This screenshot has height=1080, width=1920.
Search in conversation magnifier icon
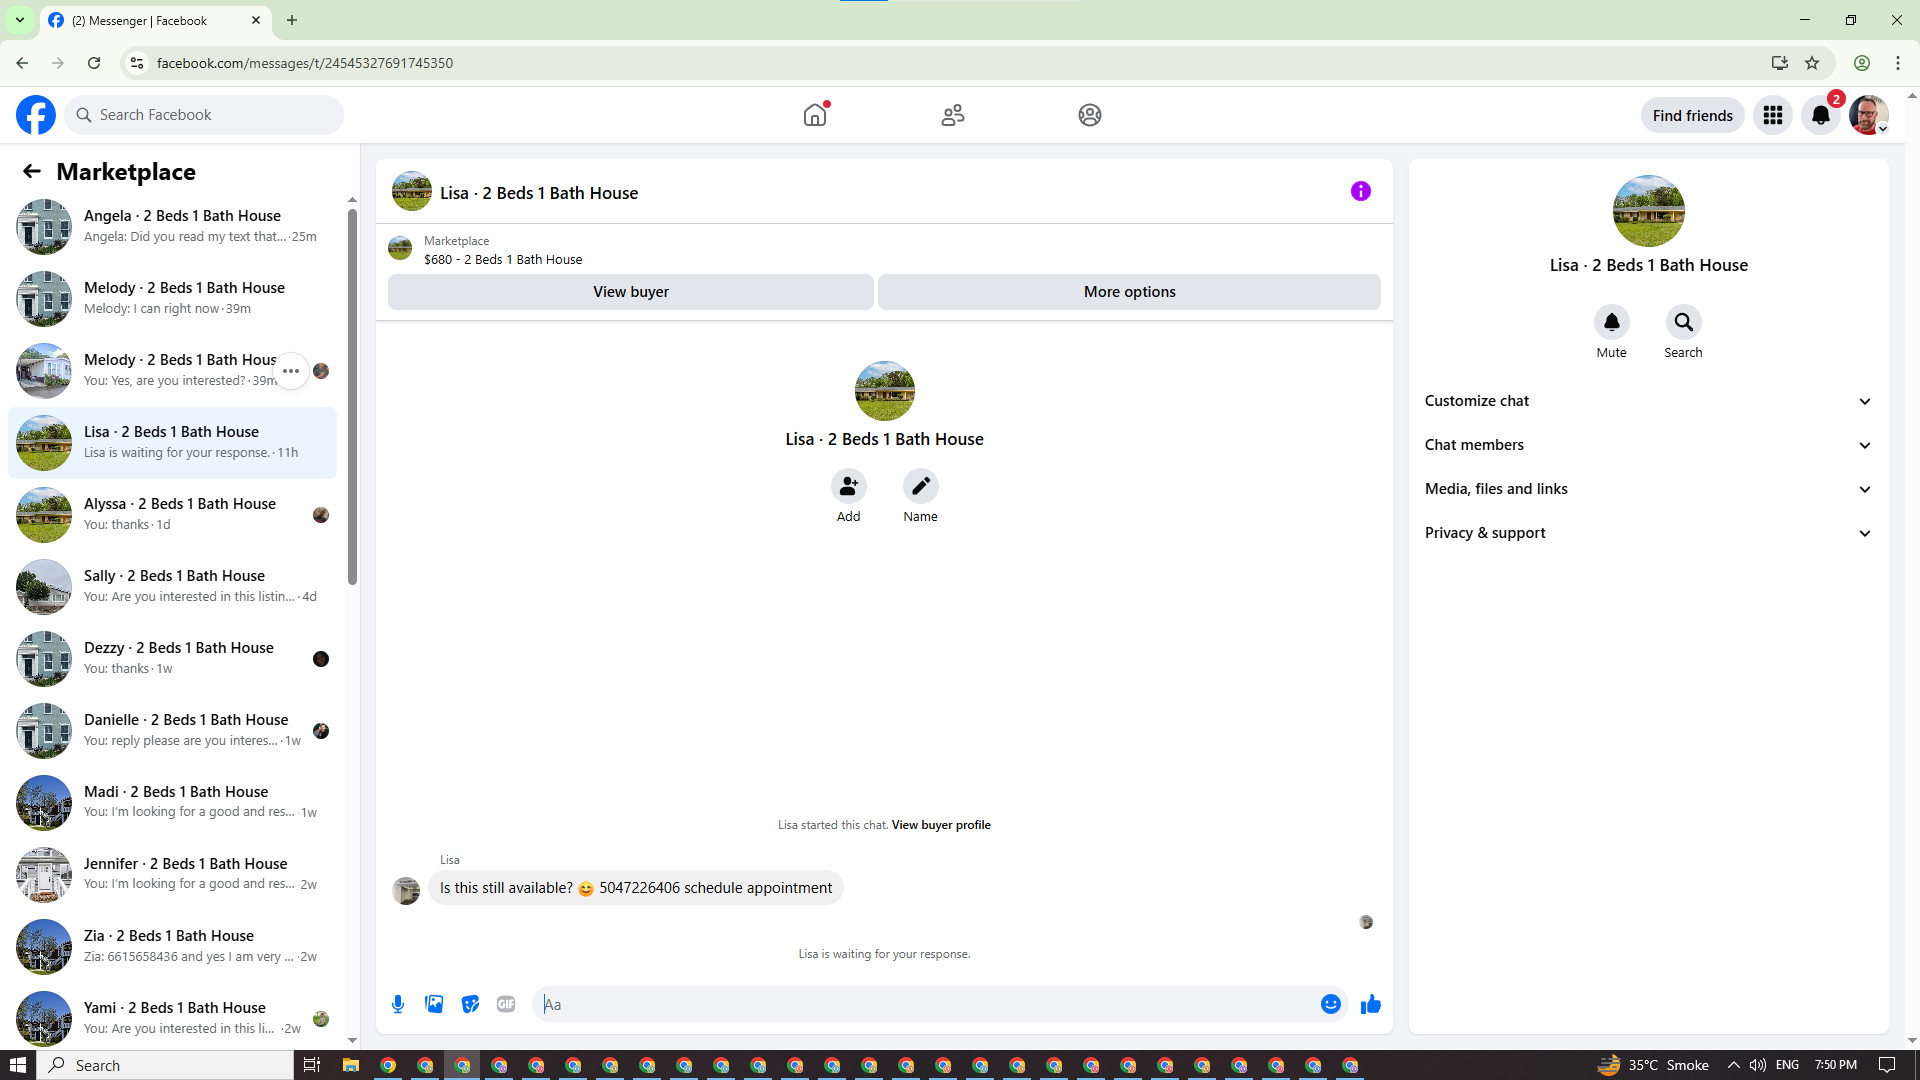point(1683,322)
